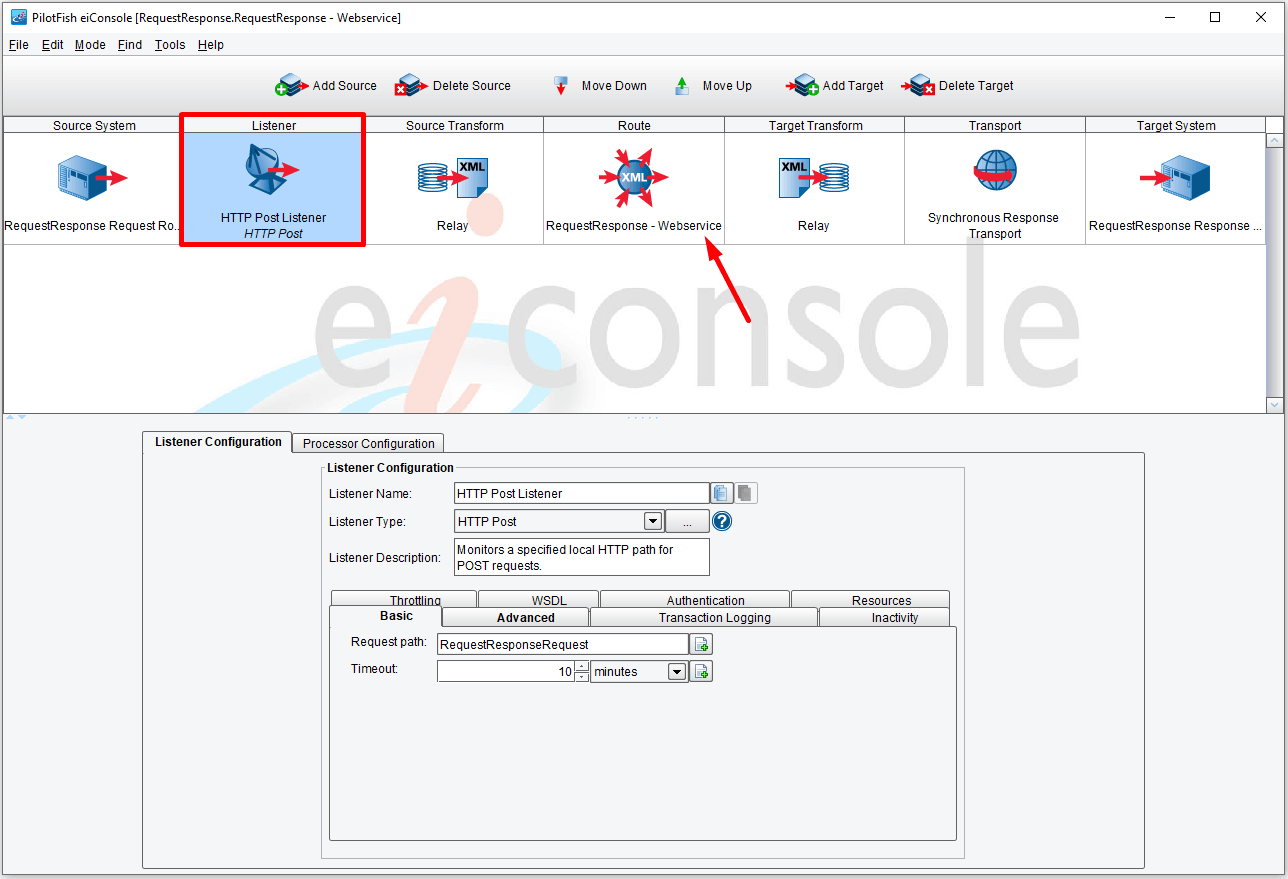Viewport: 1288px width, 879px height.
Task: Click the copy icon beside Listener Name
Action: pos(722,493)
